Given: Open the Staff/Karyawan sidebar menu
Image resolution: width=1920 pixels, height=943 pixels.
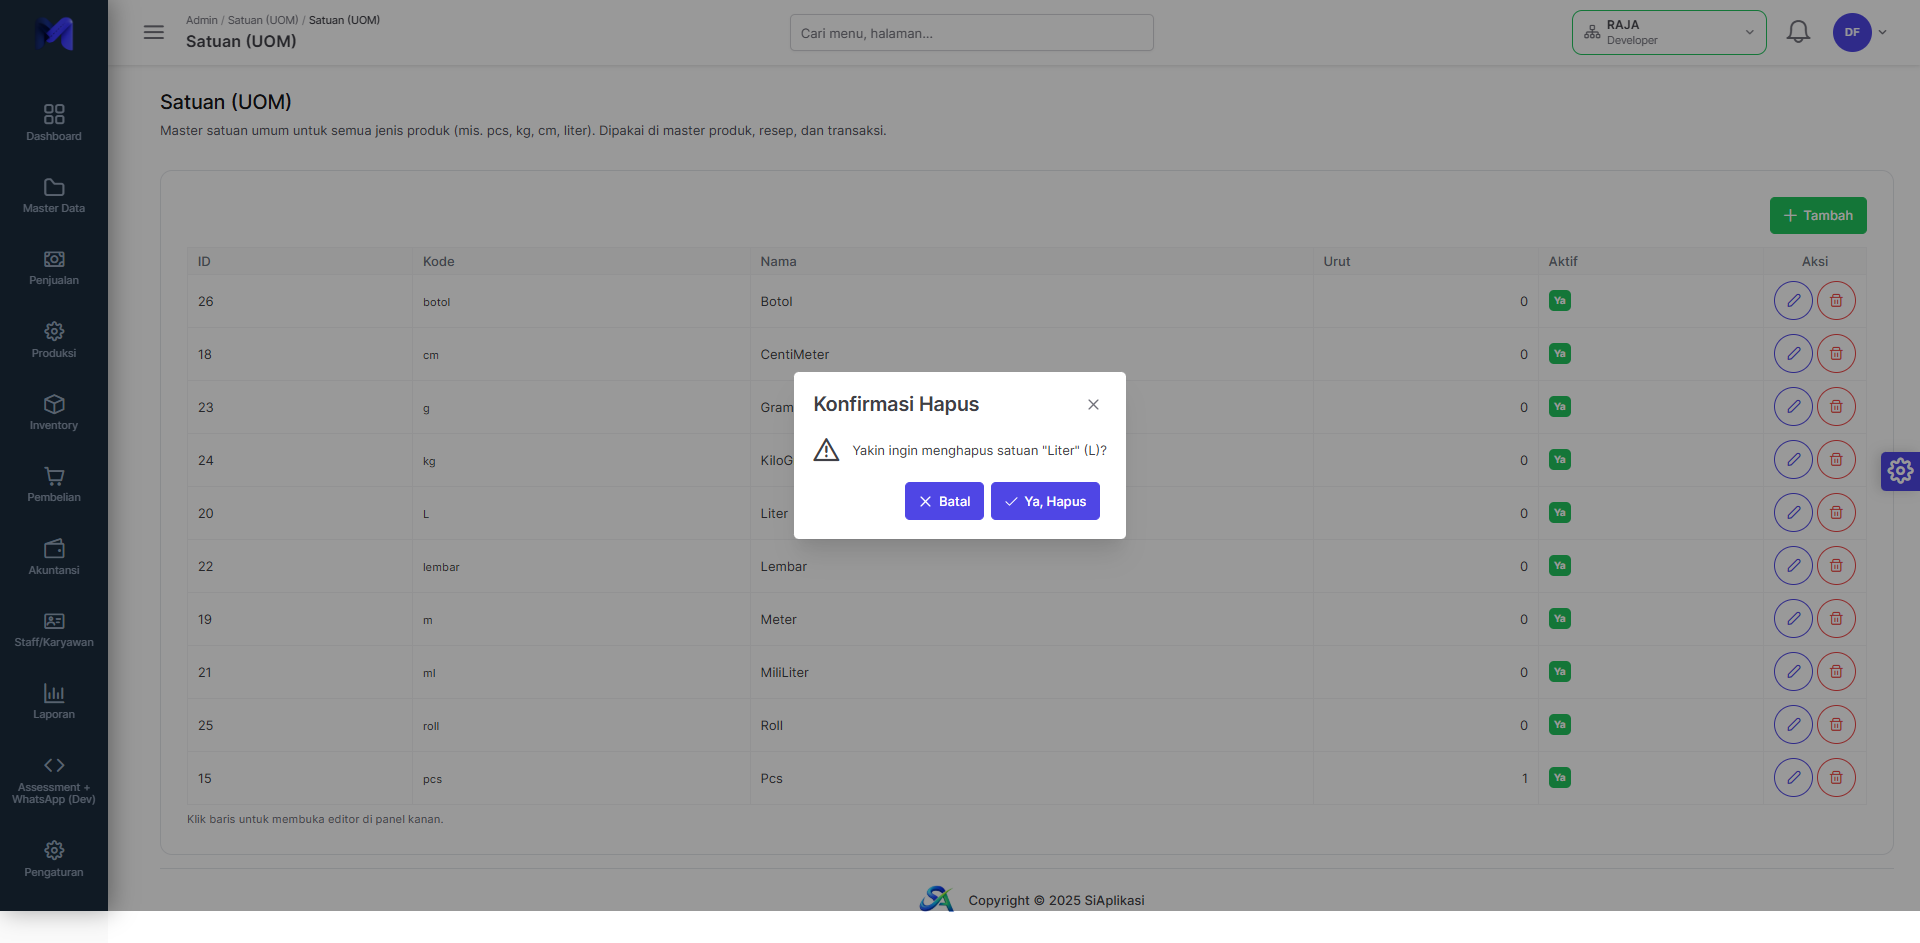Looking at the screenshot, I should point(54,629).
